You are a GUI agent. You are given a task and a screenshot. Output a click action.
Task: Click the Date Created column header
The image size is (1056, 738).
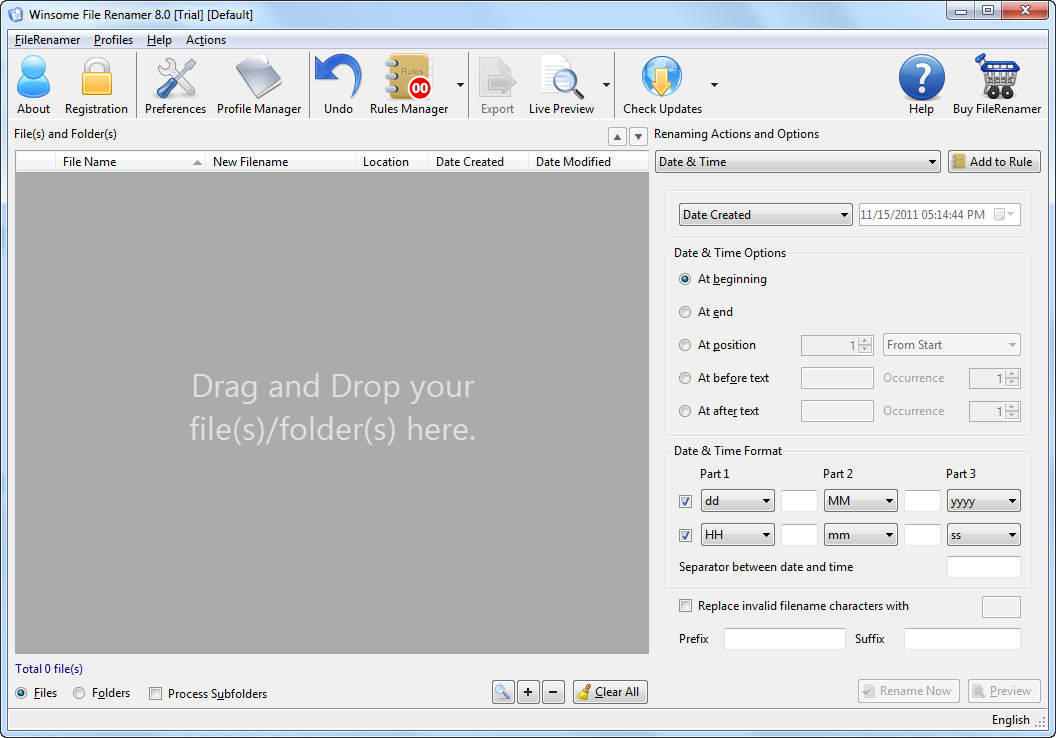478,162
